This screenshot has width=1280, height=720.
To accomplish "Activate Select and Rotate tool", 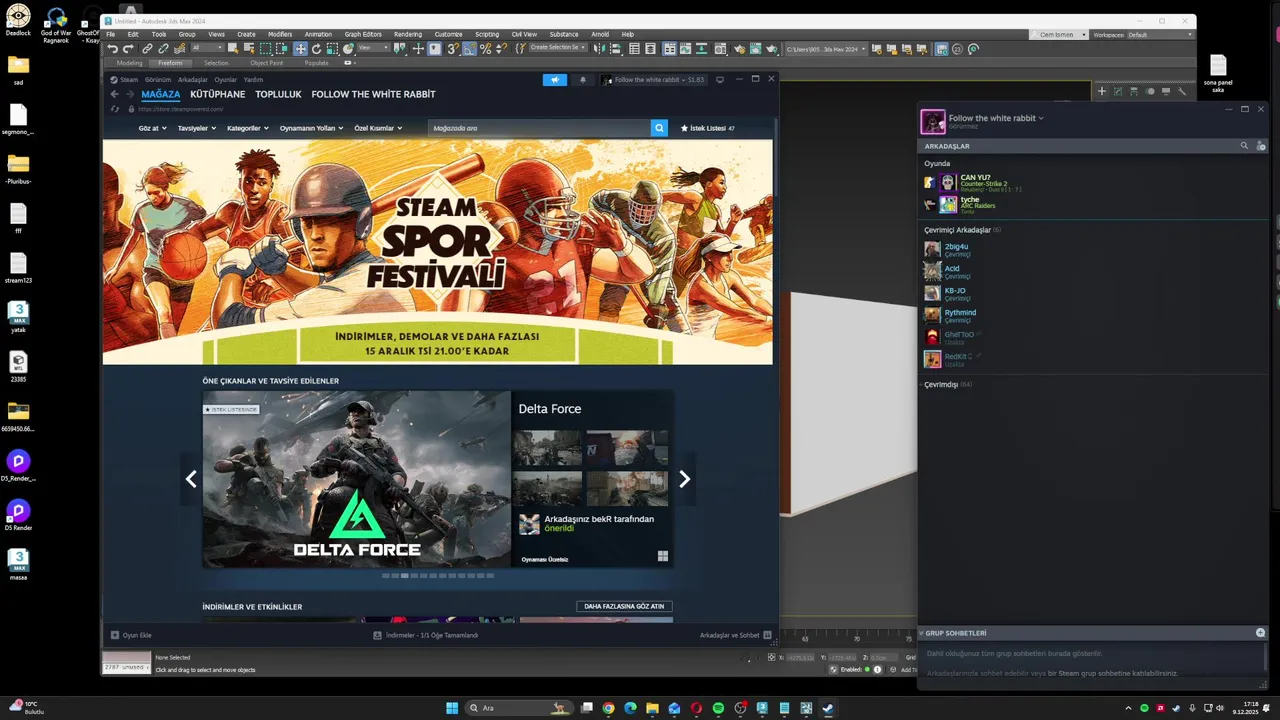I will click(x=316, y=48).
